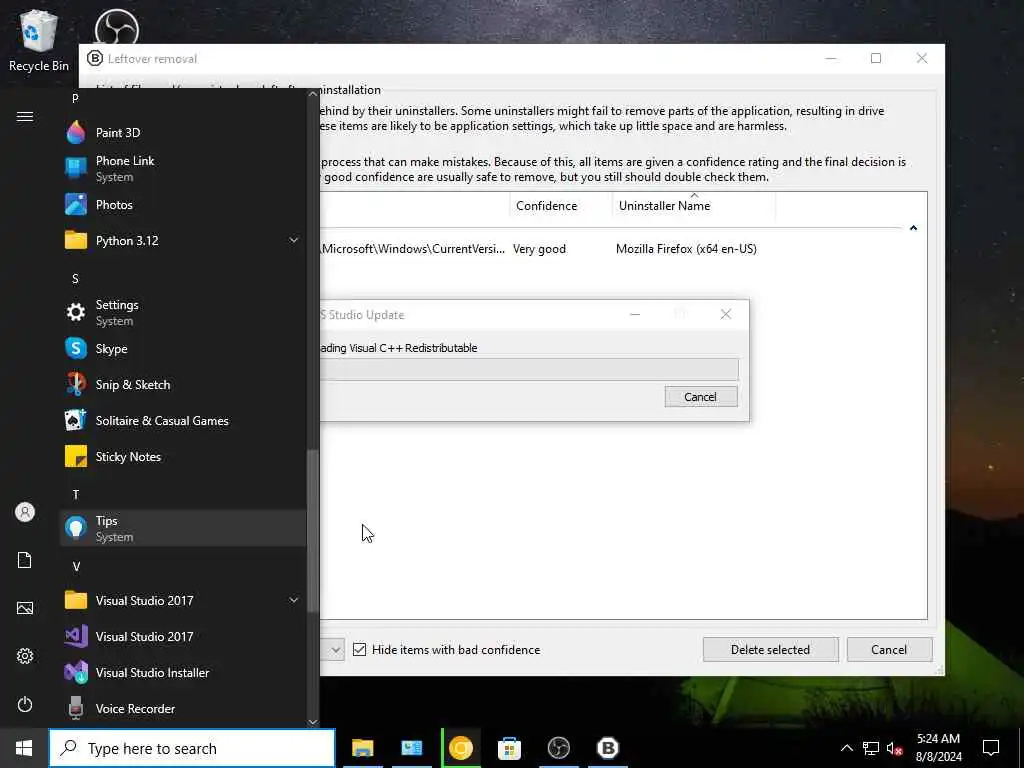Screen dimensions: 1024x768
Task: Click Cancel in Leftover removal window
Action: pyautogui.click(x=889, y=649)
